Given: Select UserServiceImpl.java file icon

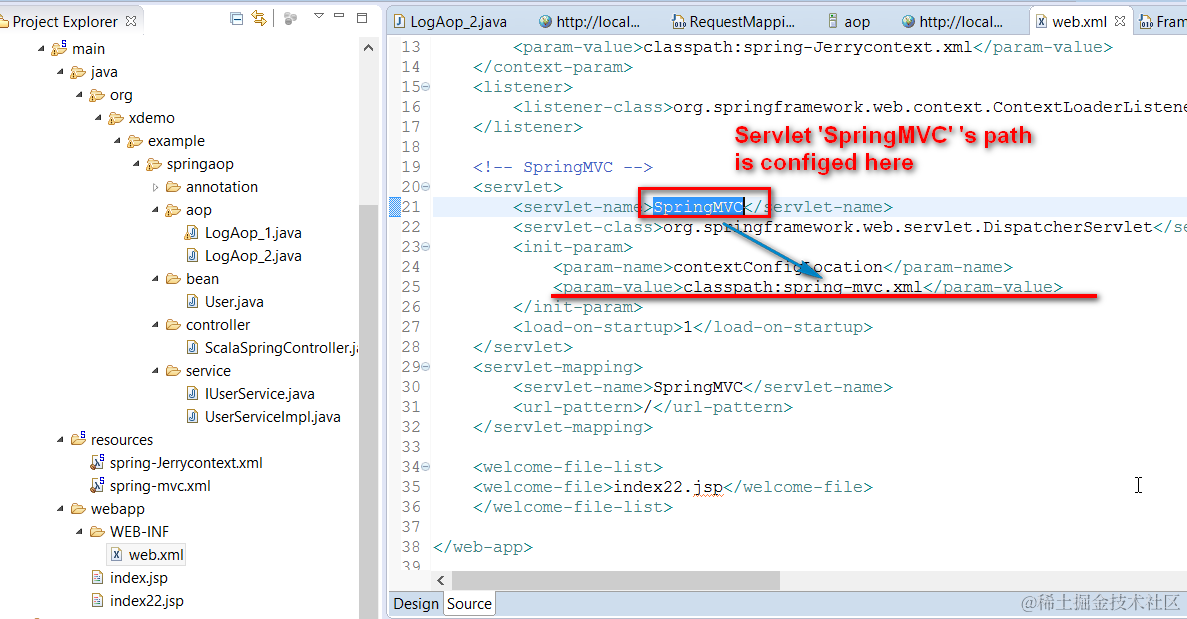Looking at the screenshot, I should [192, 416].
